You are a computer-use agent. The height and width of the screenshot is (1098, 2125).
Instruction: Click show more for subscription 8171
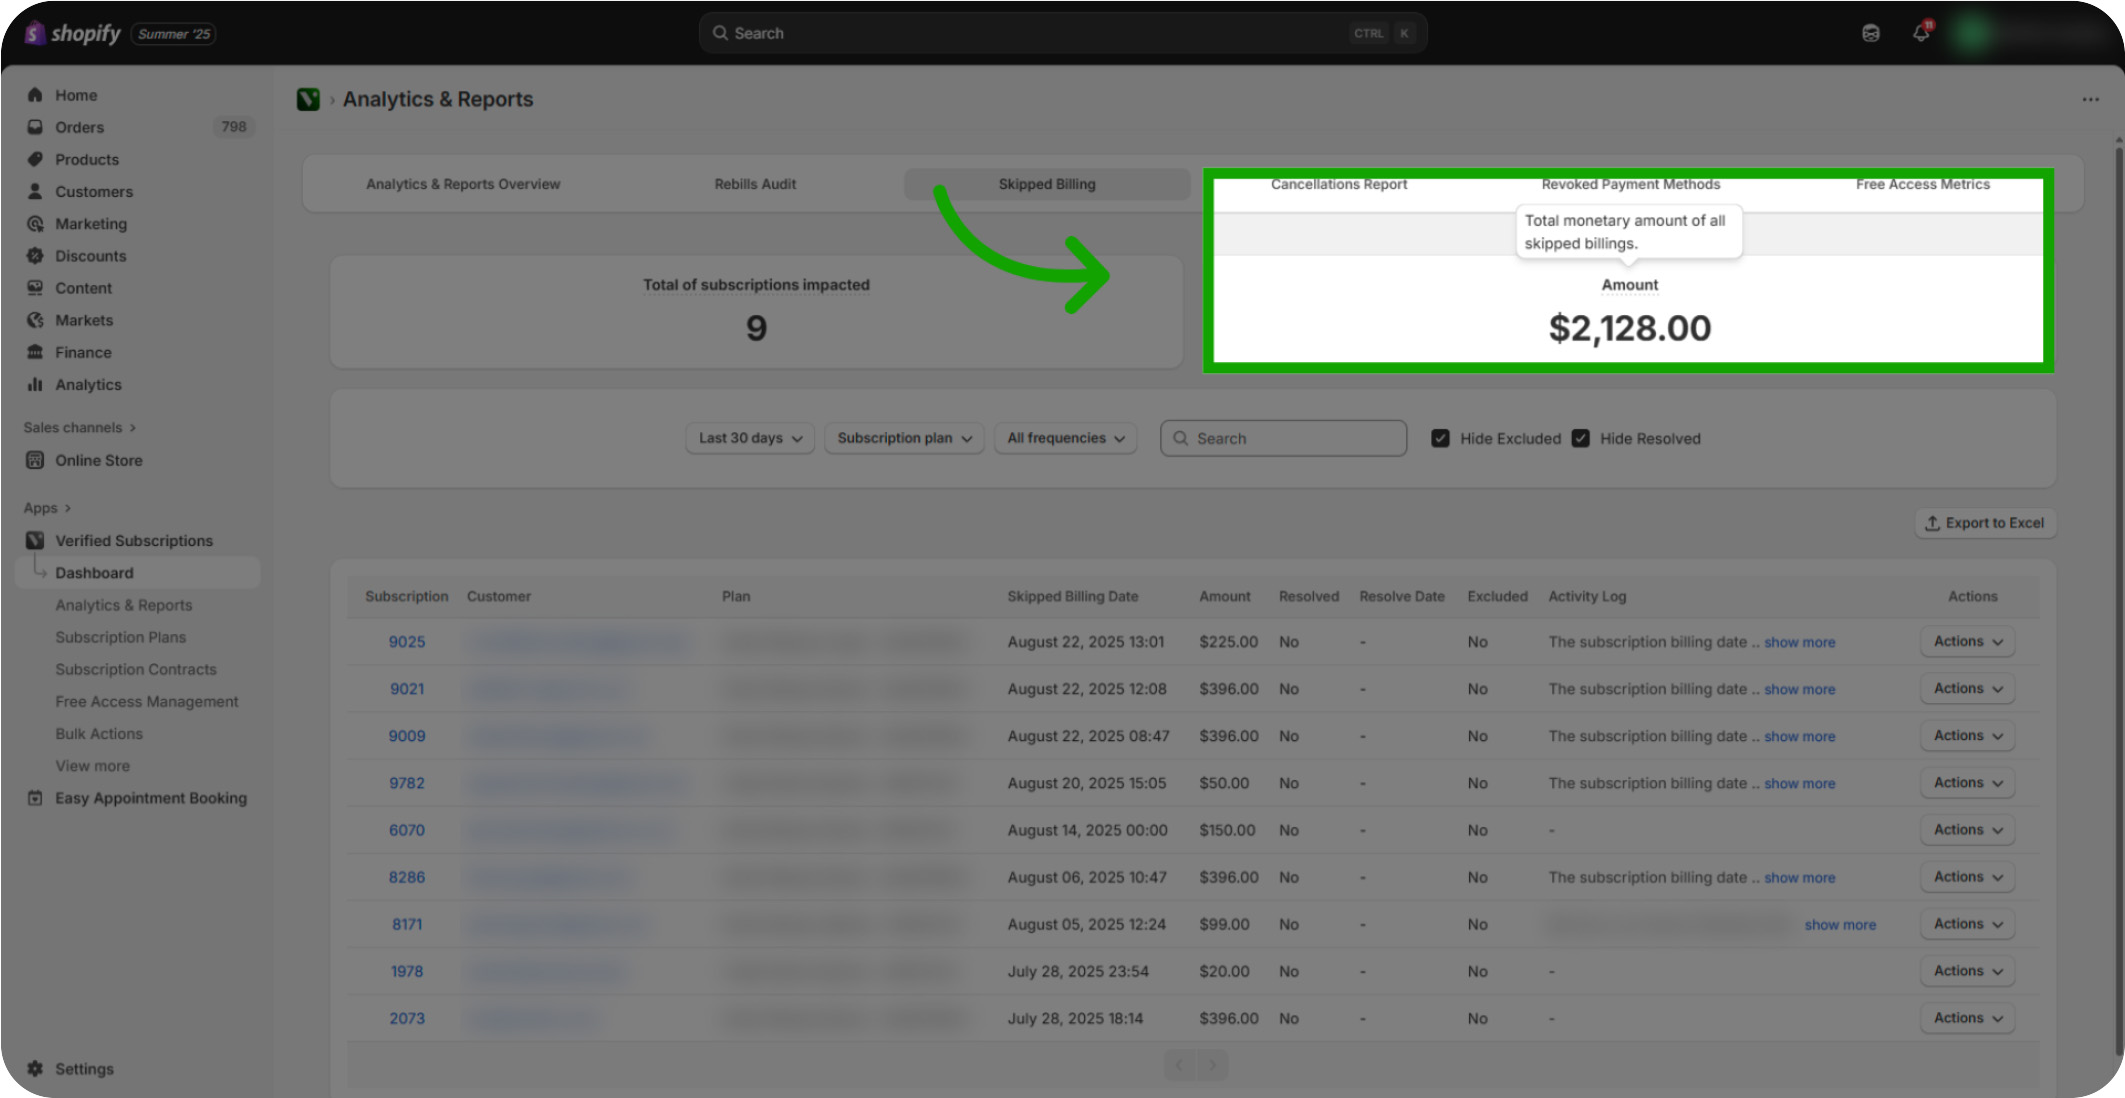coord(1840,924)
